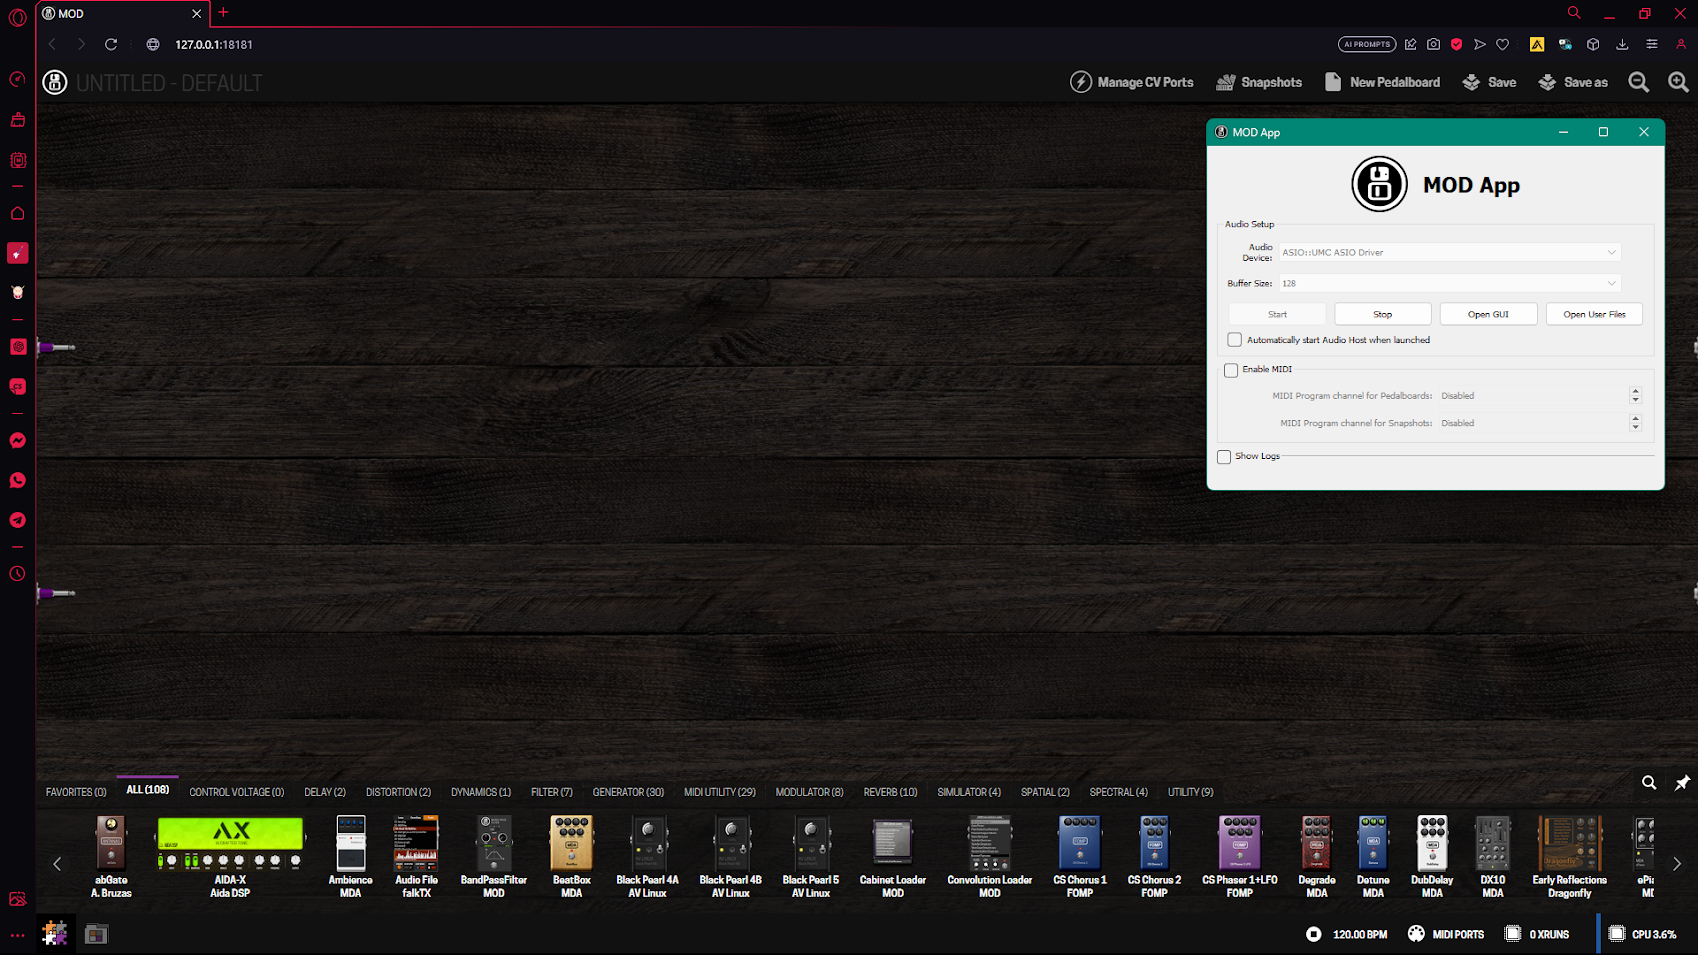Click the heart bookmark icon in address bar
The width and height of the screenshot is (1698, 955).
pos(1502,44)
